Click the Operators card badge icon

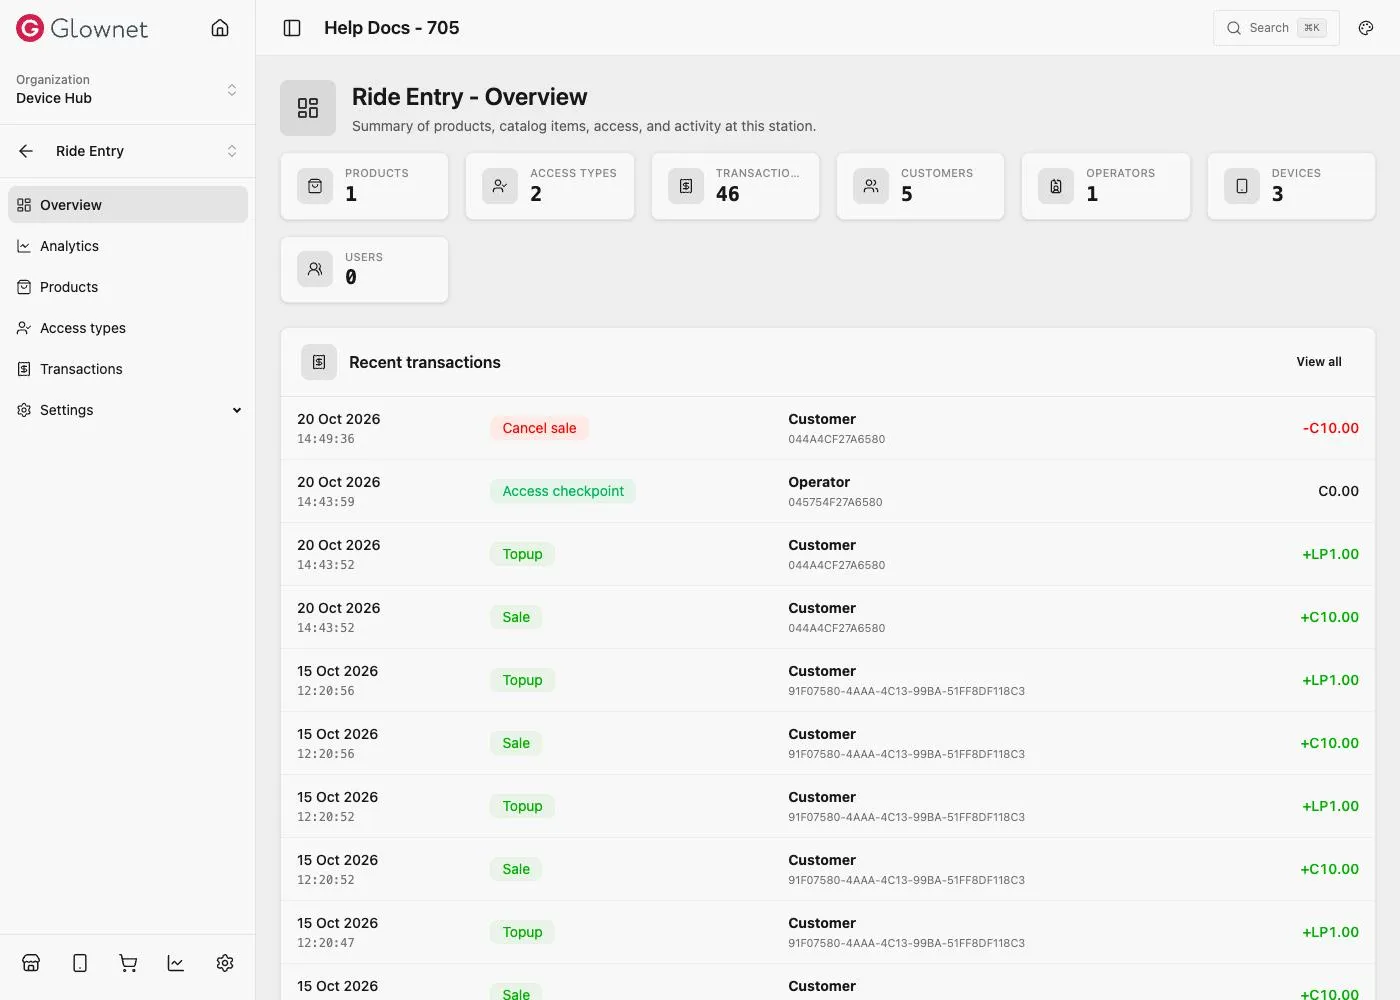(x=1056, y=186)
